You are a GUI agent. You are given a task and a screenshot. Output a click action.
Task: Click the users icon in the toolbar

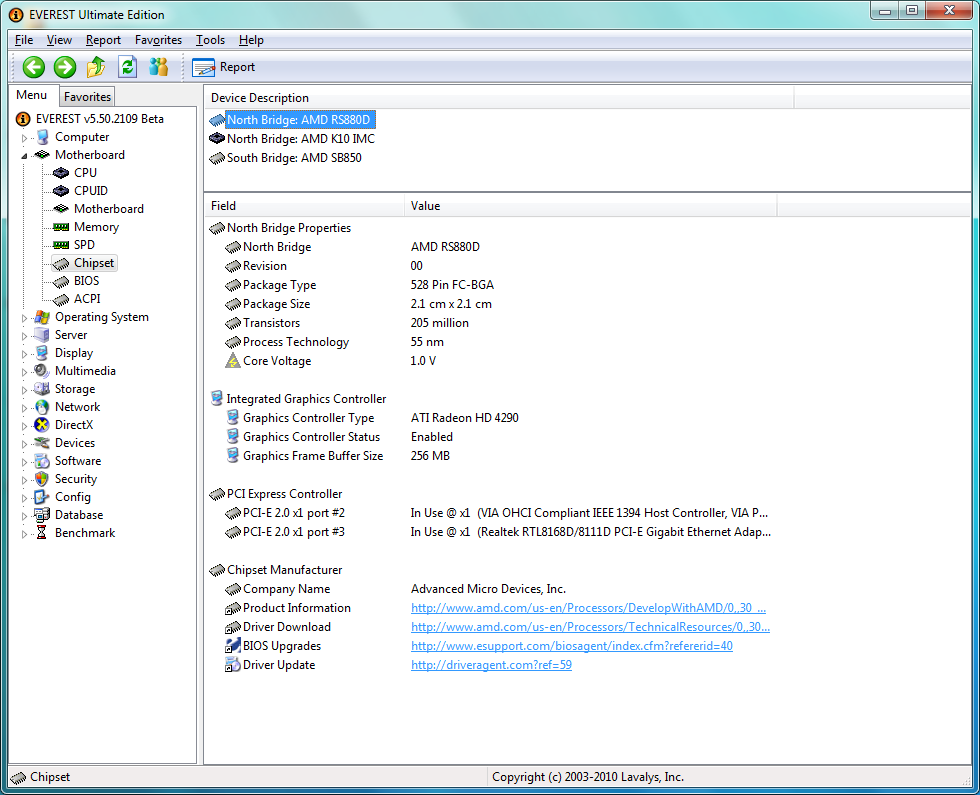click(159, 67)
